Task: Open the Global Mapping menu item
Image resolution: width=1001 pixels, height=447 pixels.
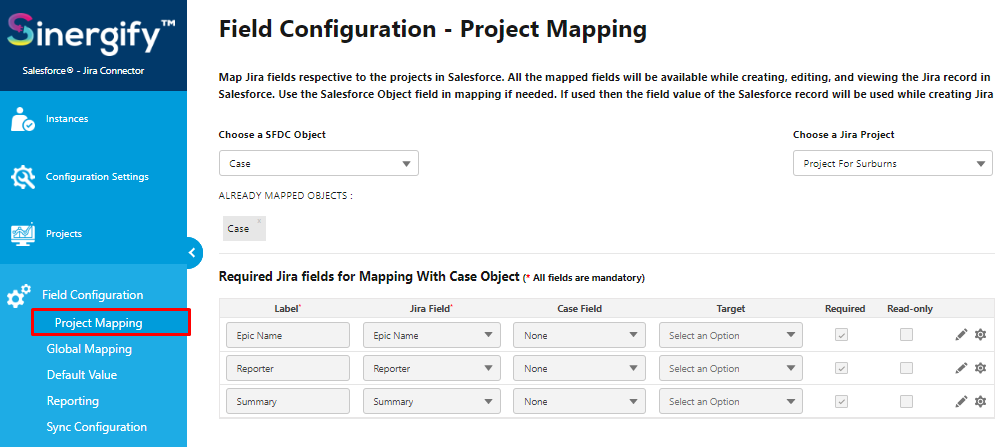Action: 89,349
